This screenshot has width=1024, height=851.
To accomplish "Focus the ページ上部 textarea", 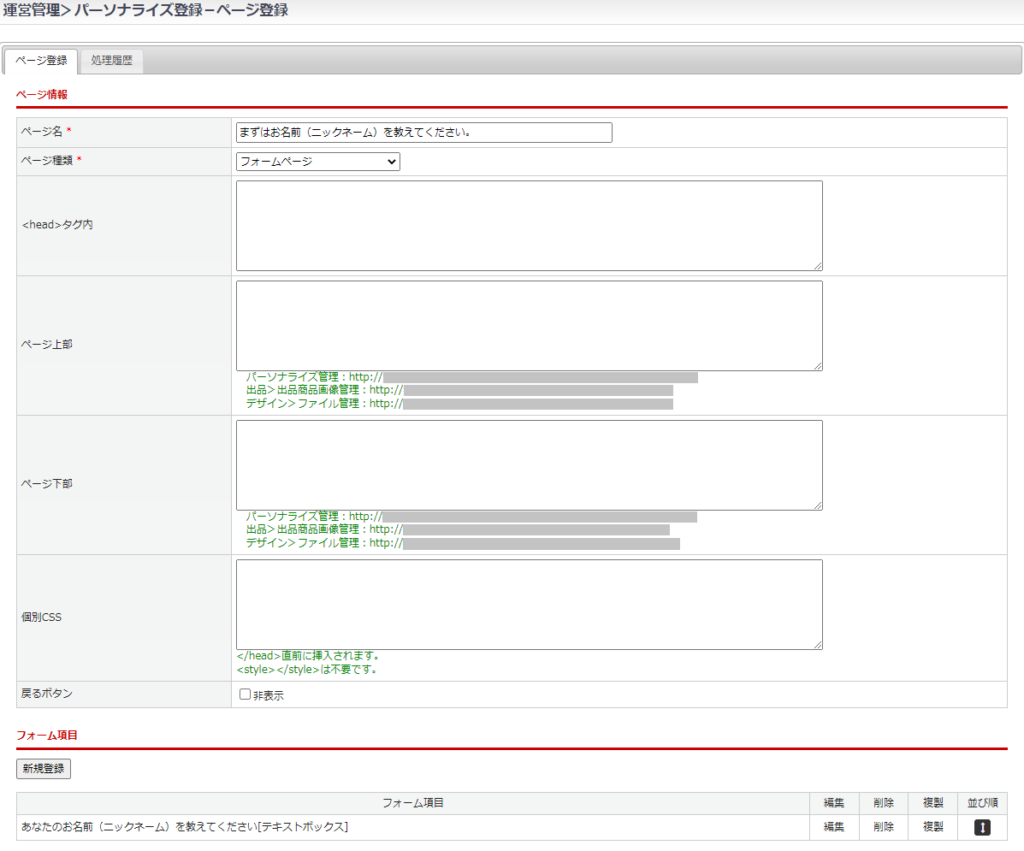I will tap(529, 326).
